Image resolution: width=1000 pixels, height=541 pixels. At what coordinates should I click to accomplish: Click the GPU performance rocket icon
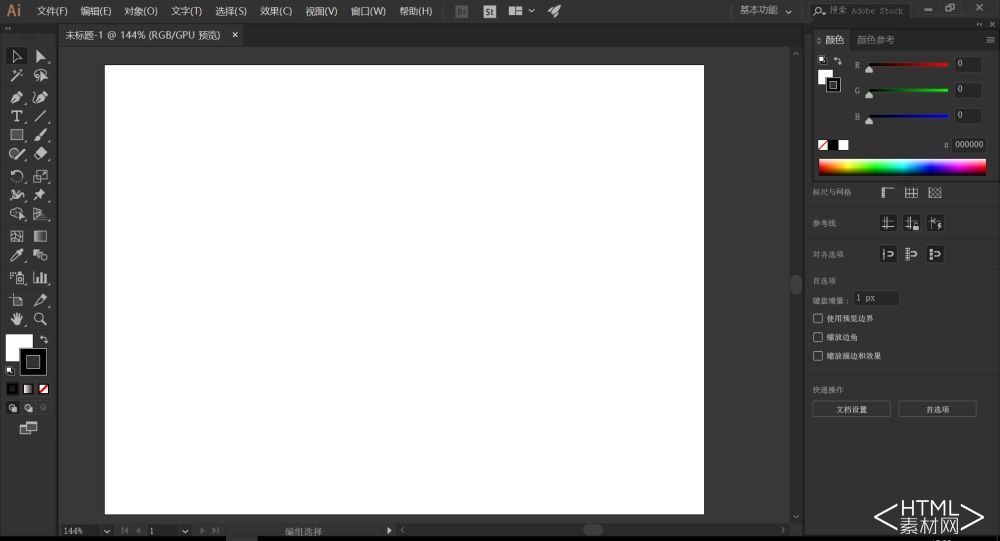pyautogui.click(x=554, y=11)
